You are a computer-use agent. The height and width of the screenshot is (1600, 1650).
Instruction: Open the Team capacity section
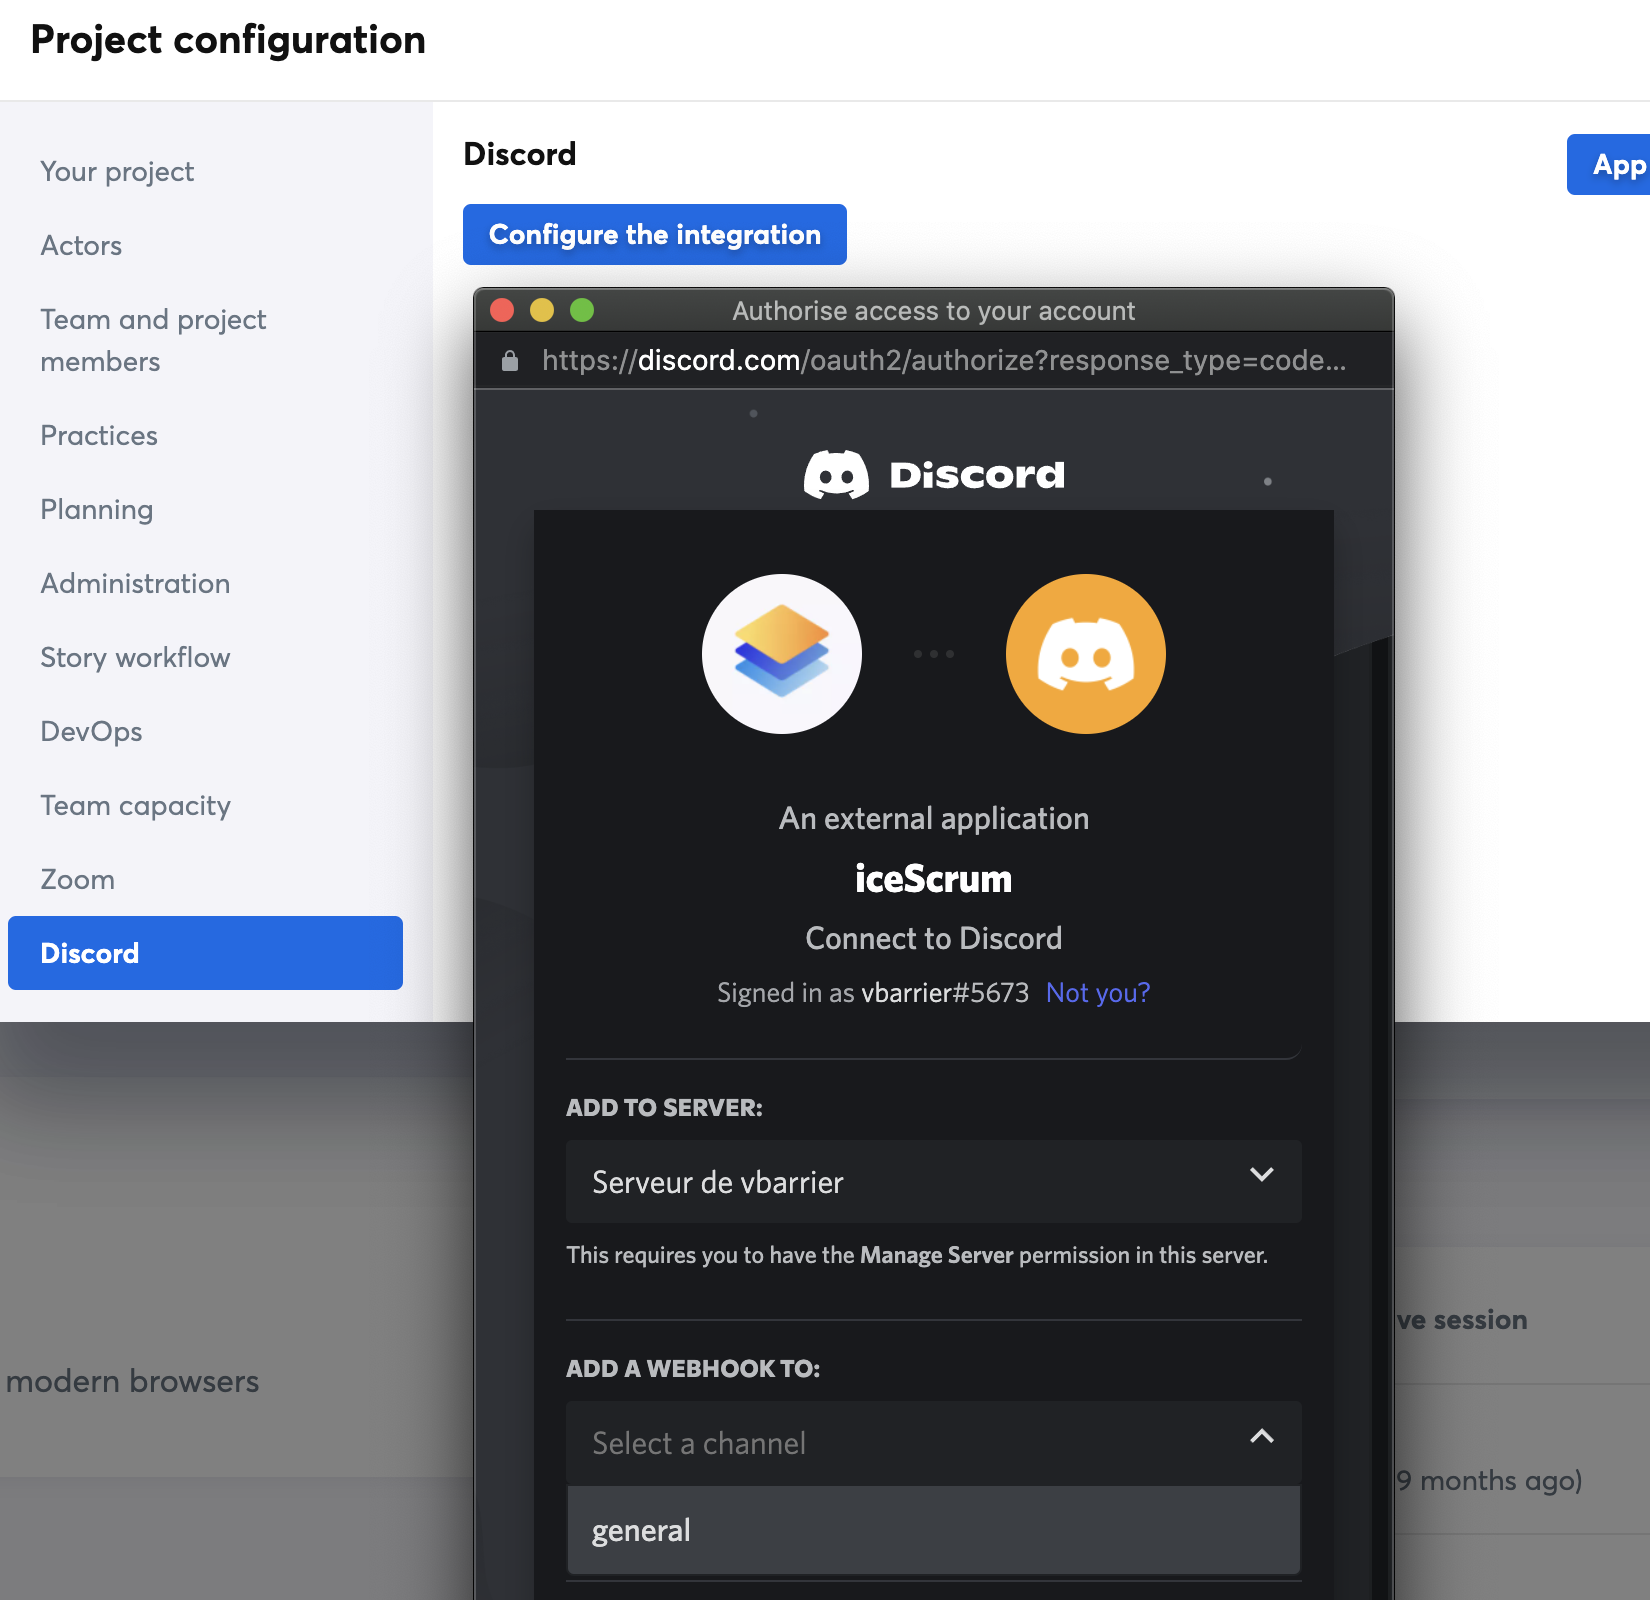(x=135, y=805)
